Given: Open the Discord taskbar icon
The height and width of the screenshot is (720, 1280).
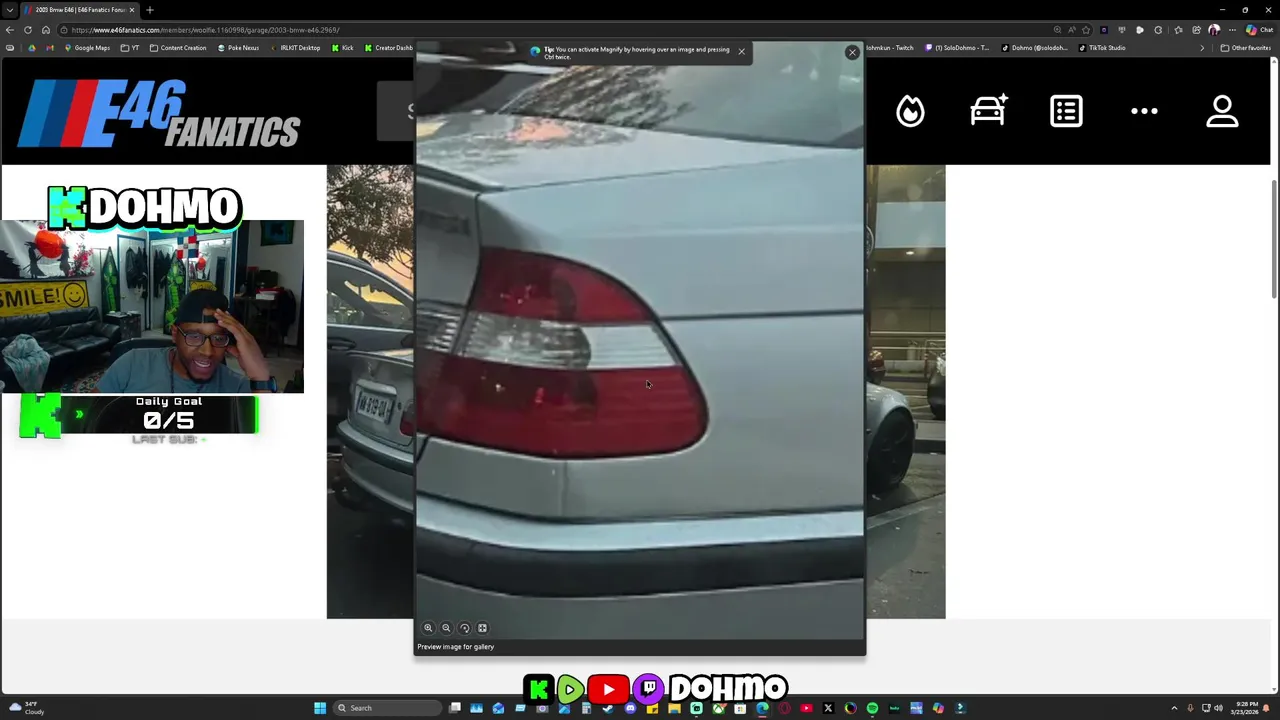Looking at the screenshot, I should point(630,708).
